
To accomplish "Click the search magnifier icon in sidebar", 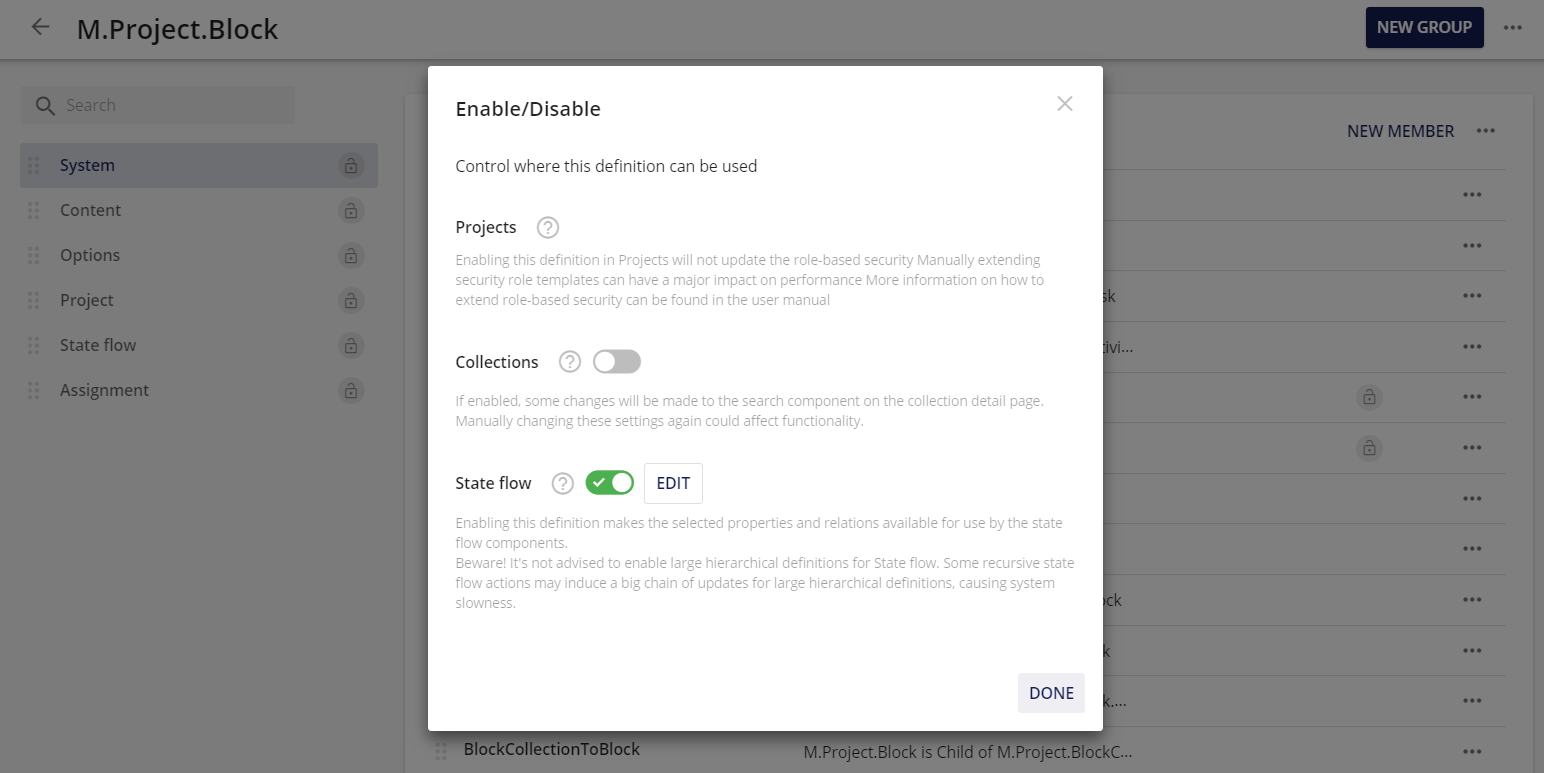I will [x=45, y=104].
